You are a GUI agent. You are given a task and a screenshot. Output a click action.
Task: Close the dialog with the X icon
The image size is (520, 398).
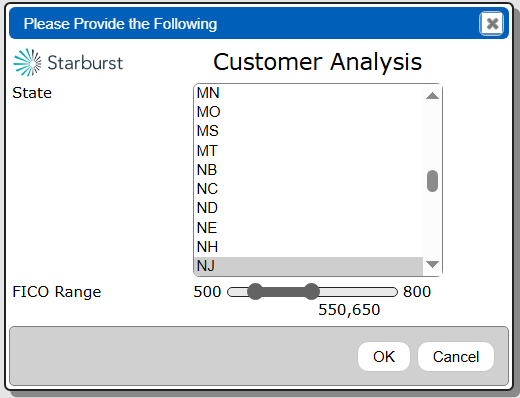point(492,24)
